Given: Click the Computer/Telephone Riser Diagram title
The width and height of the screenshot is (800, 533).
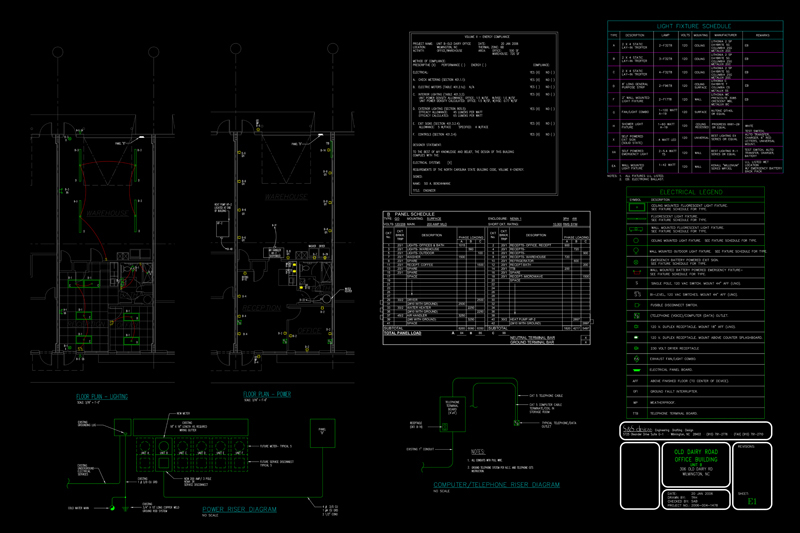Looking at the screenshot, I should point(495,485).
